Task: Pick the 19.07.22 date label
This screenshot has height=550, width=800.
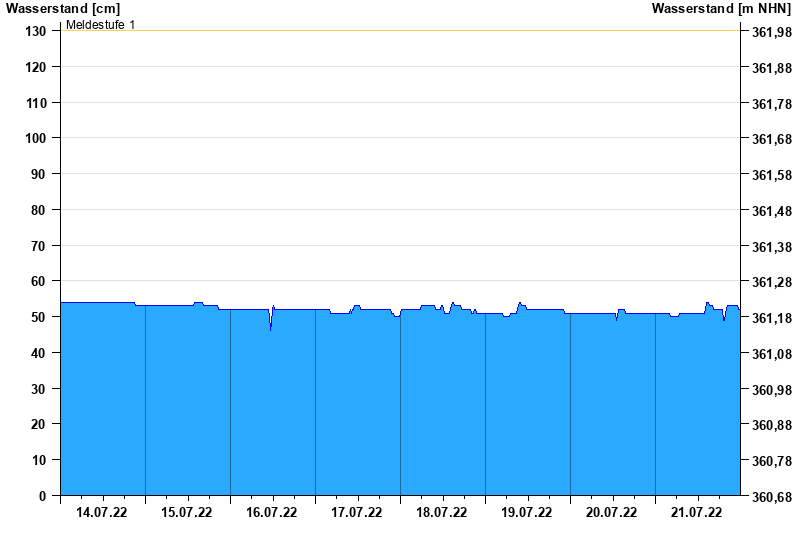Action: [527, 513]
